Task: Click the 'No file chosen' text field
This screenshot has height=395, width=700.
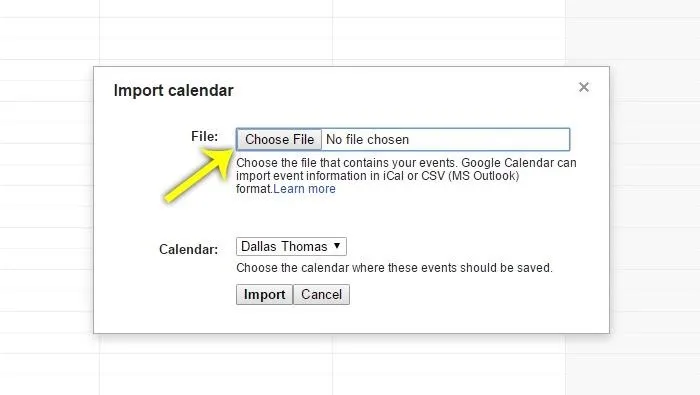Action: pos(367,139)
